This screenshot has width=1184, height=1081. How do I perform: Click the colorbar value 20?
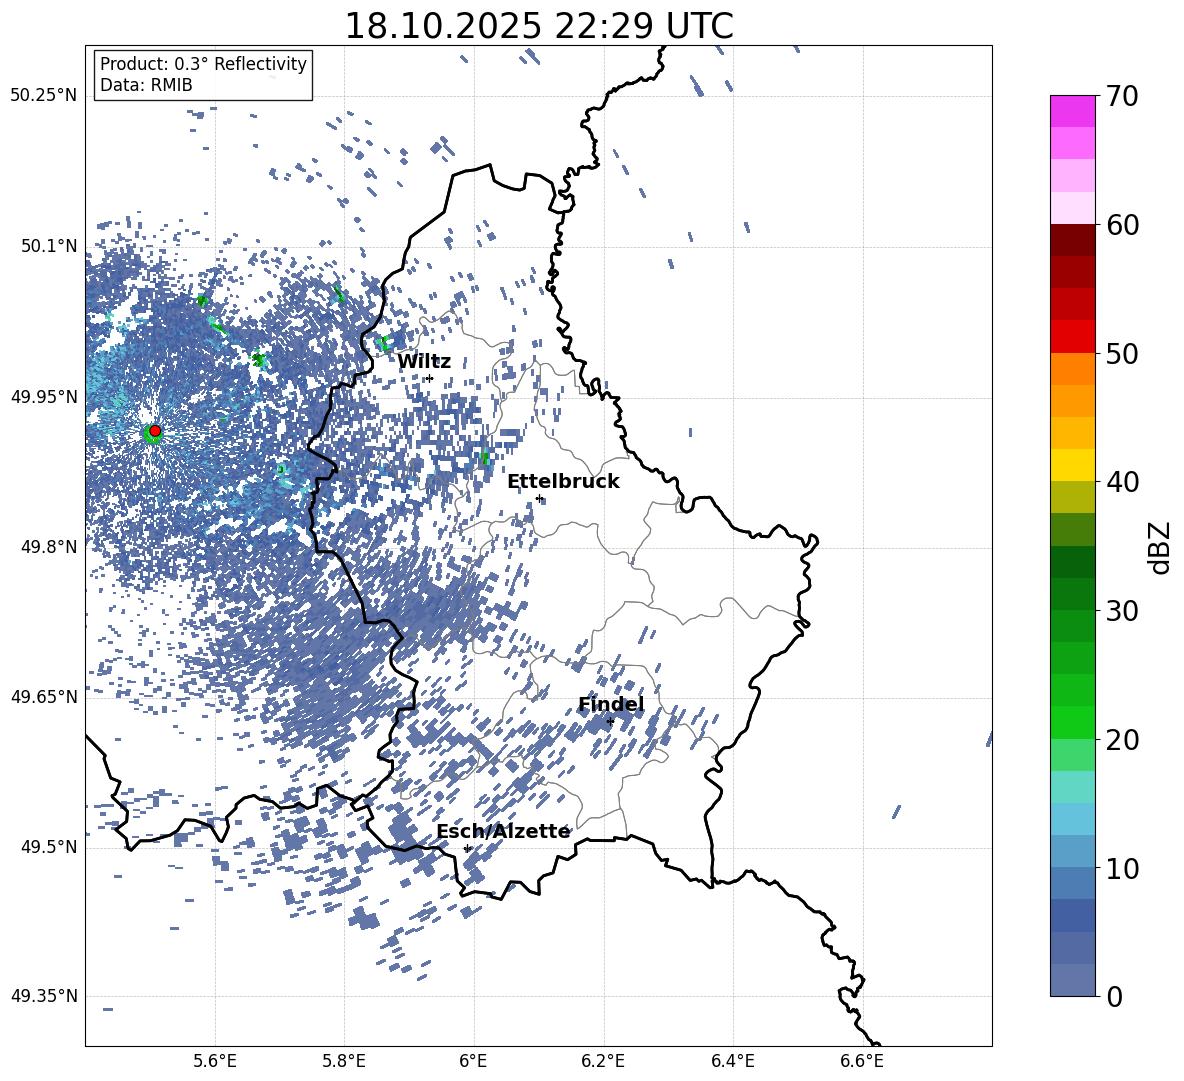click(1123, 739)
